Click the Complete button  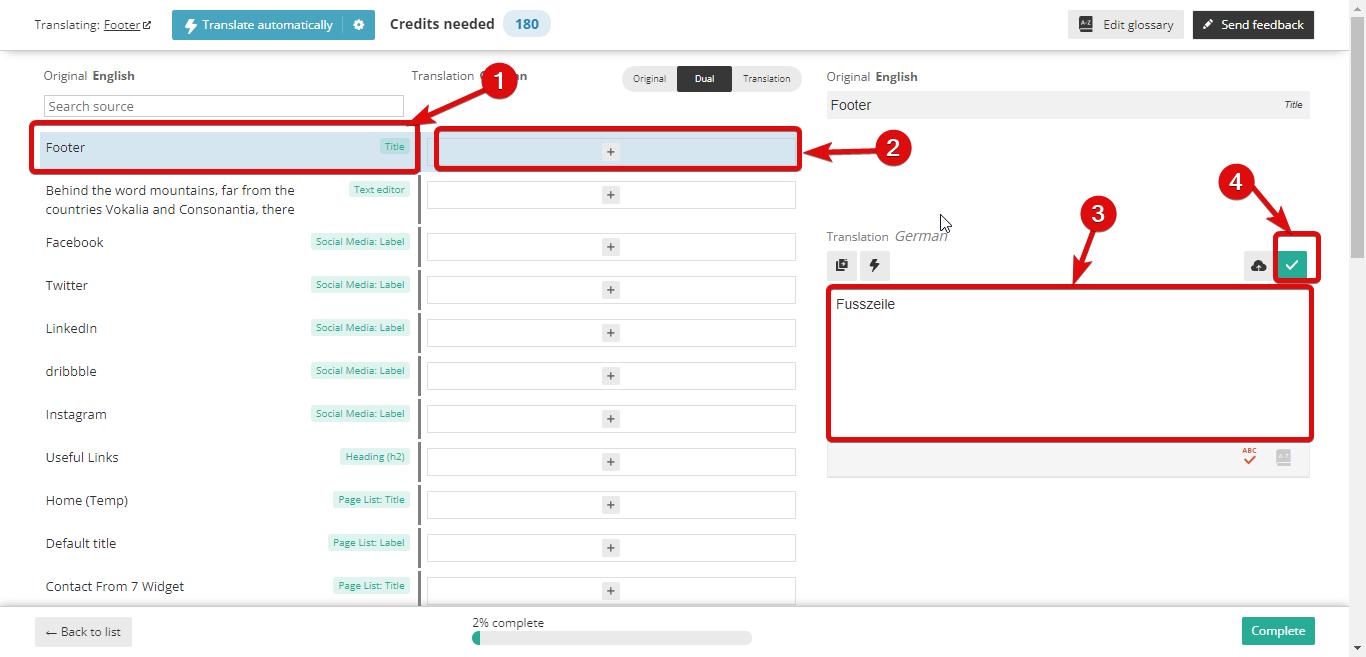[x=1278, y=631]
